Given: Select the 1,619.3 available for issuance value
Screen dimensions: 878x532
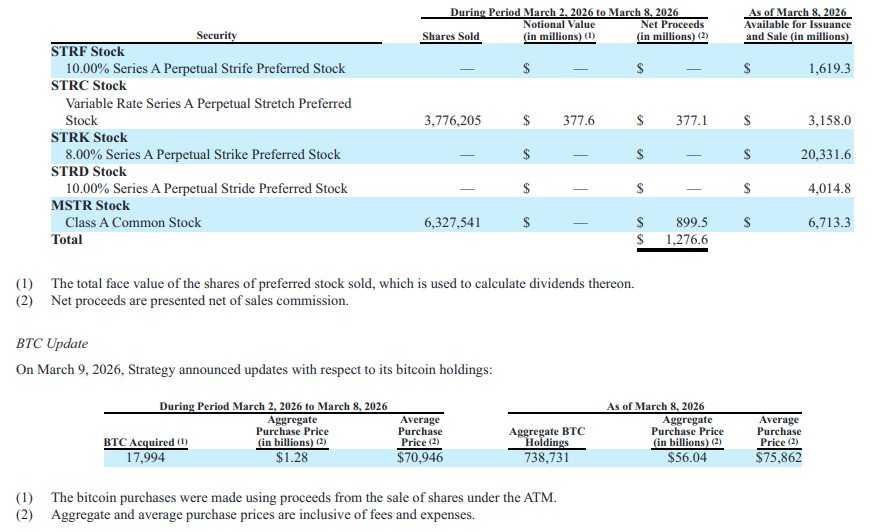Looking at the screenshot, I should point(829,69).
